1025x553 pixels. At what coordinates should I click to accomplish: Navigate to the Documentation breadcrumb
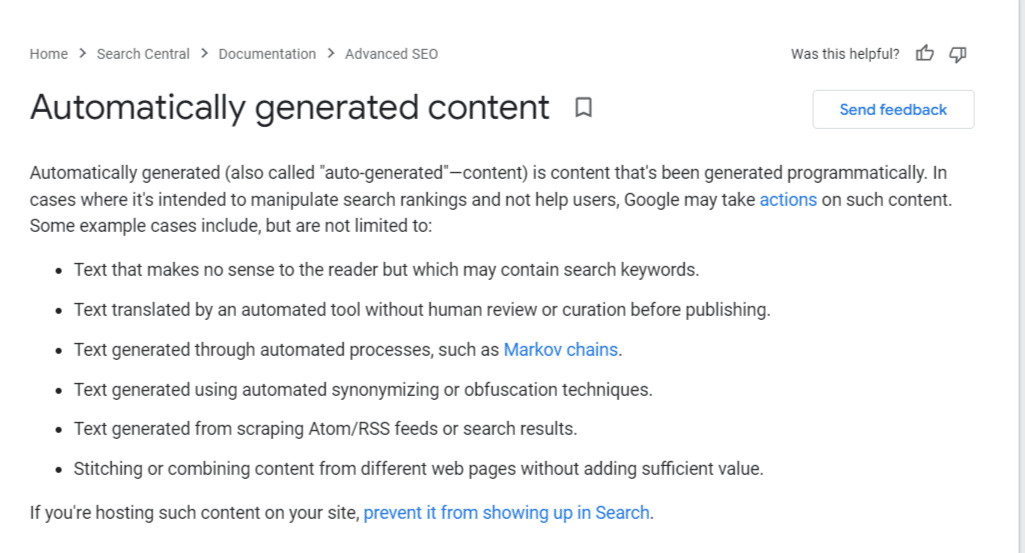(x=267, y=54)
